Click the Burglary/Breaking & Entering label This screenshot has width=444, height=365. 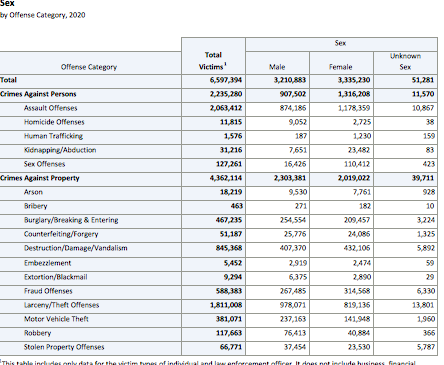[x=71, y=220]
